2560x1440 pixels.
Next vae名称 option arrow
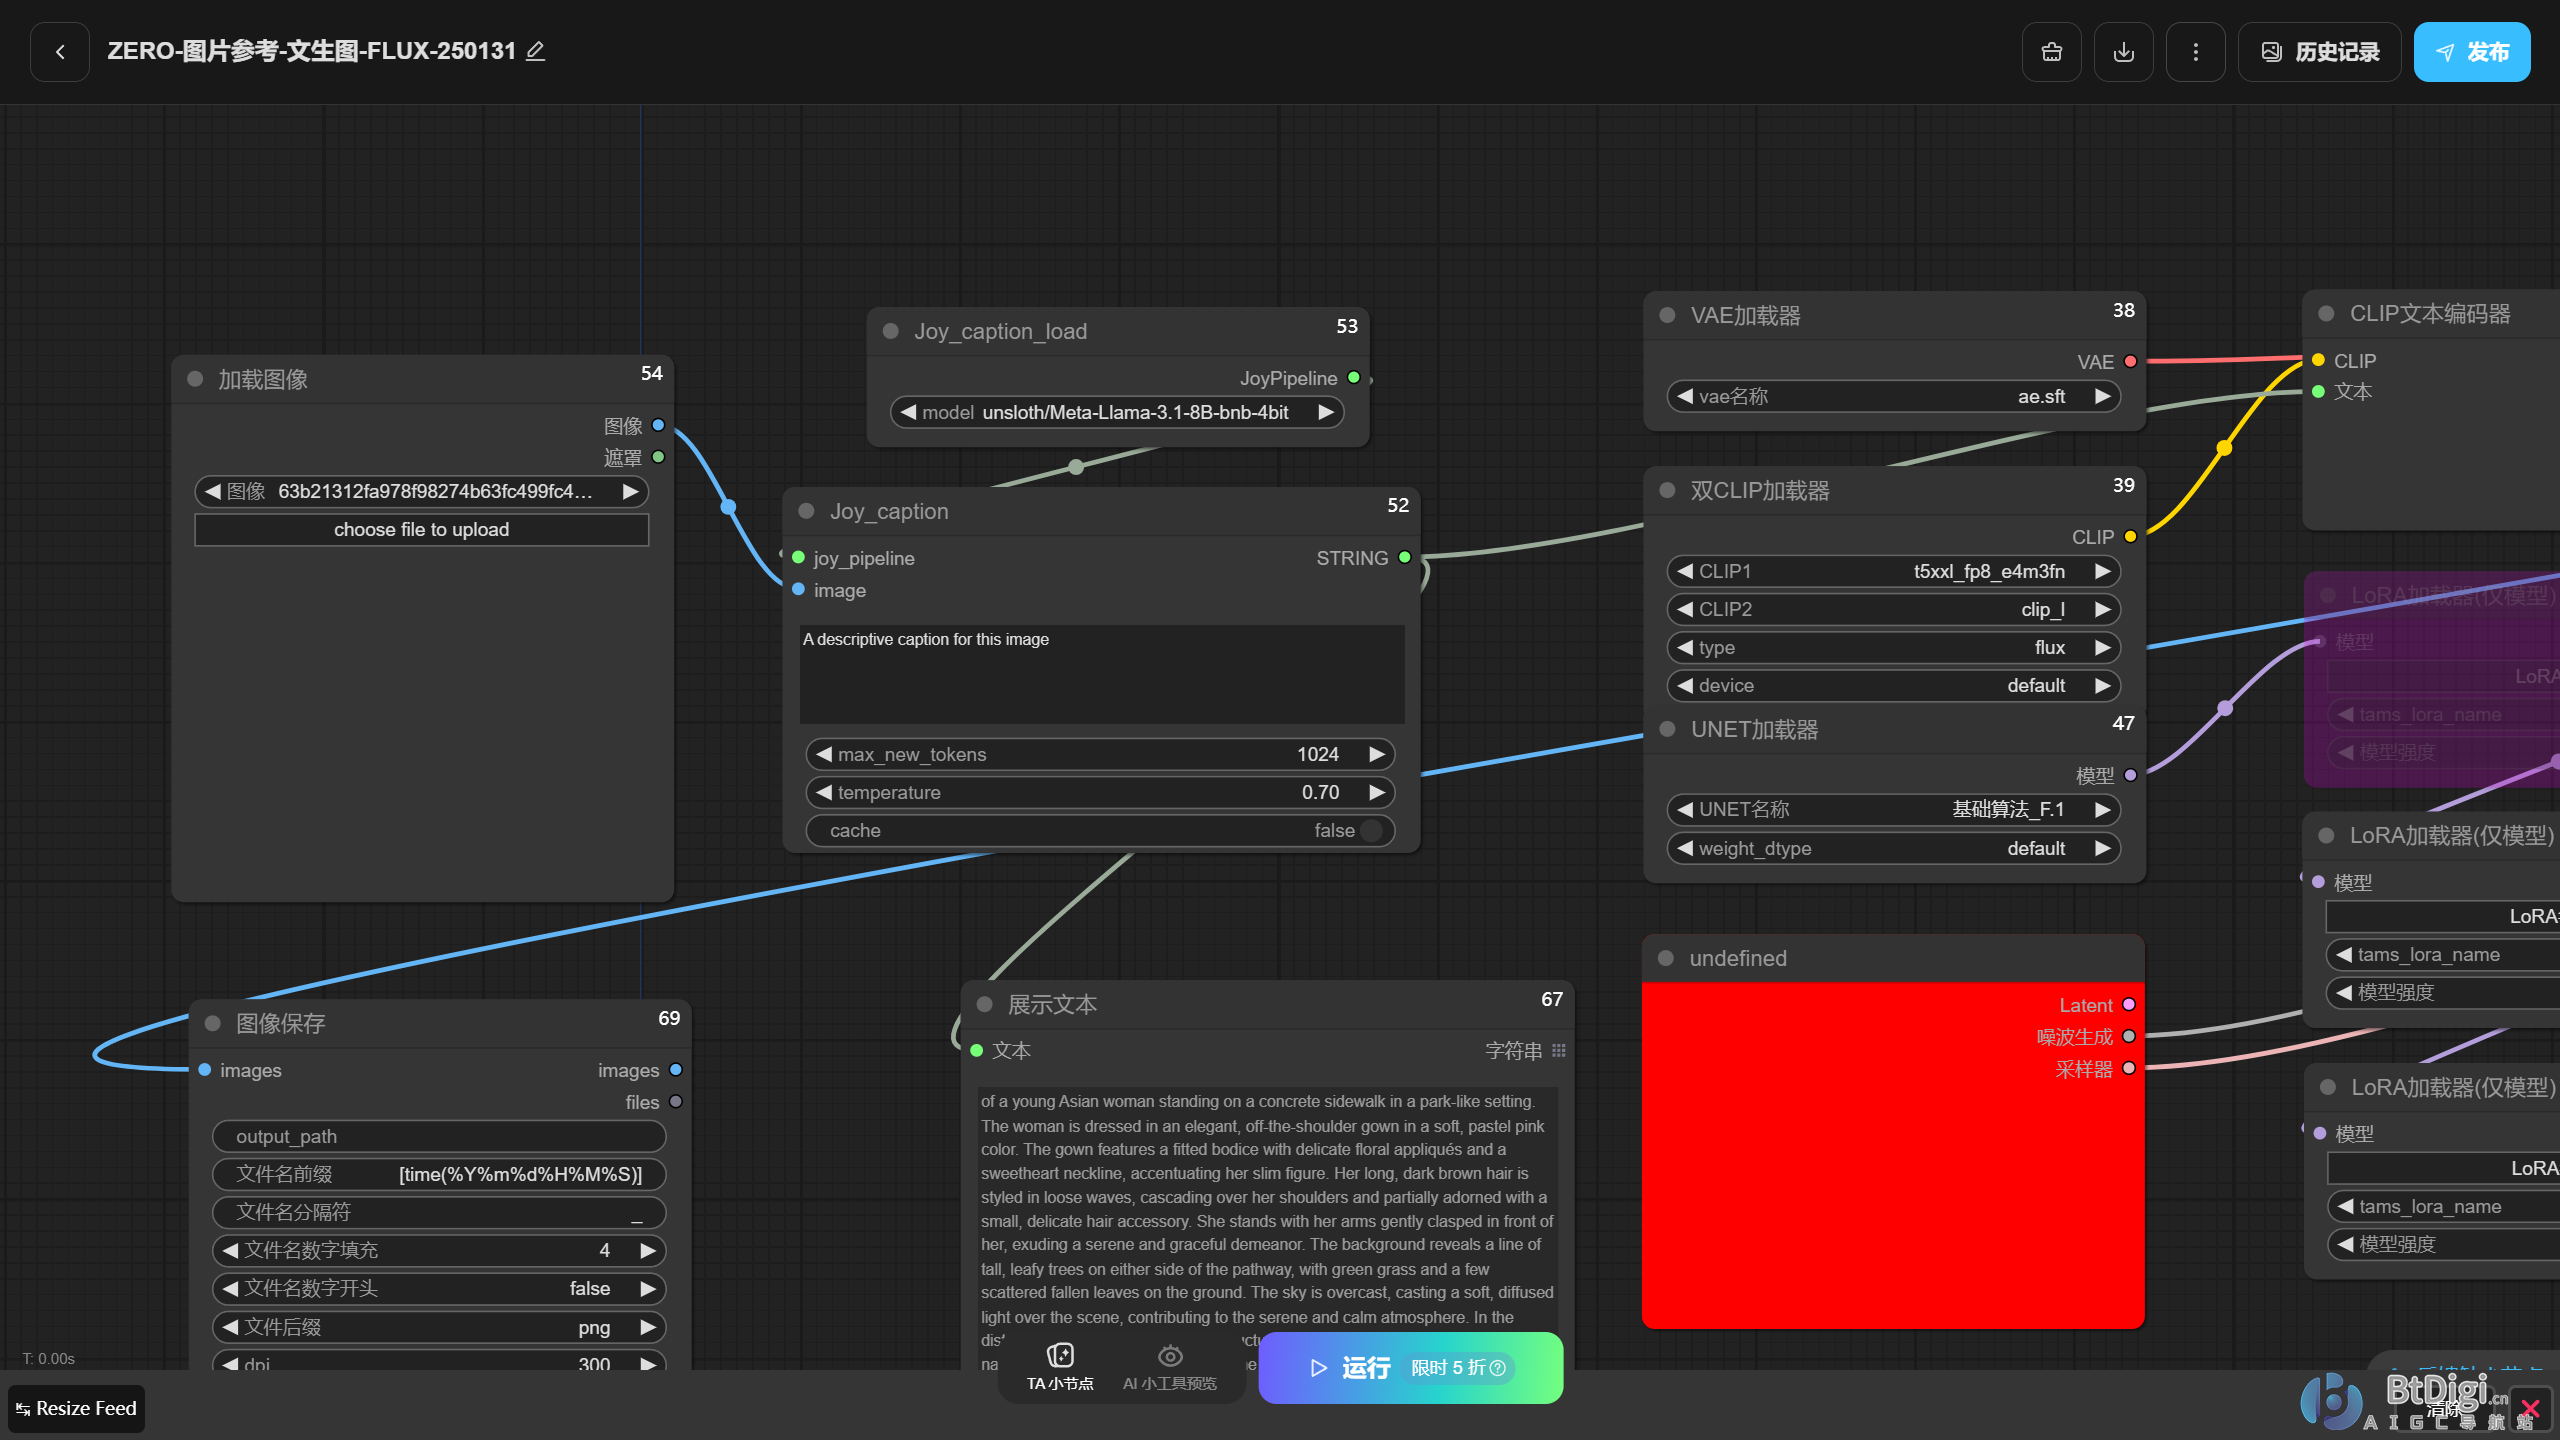2103,396
